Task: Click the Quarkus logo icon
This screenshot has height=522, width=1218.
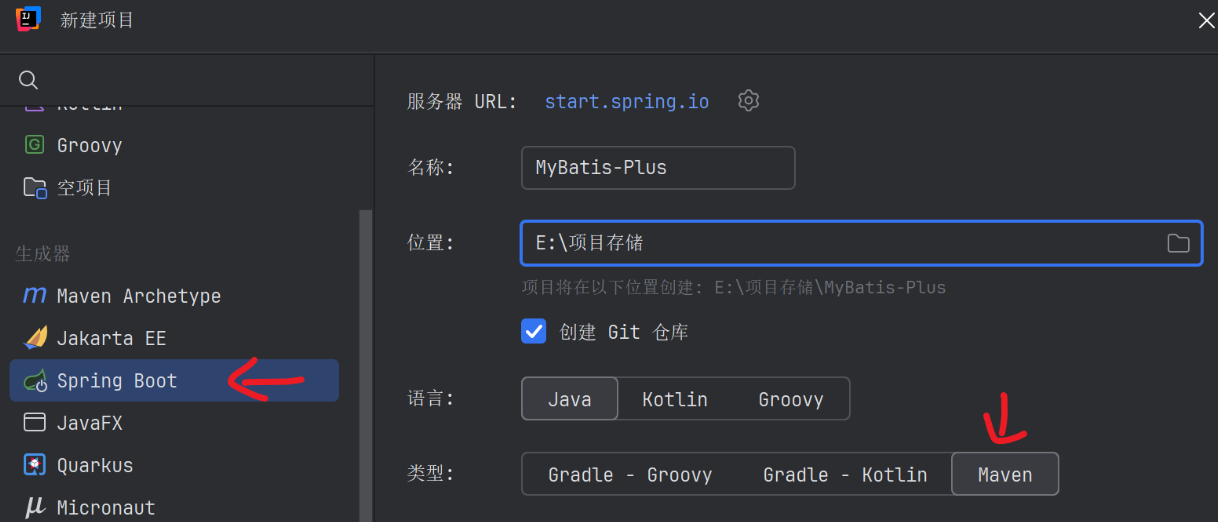Action: click(35, 465)
